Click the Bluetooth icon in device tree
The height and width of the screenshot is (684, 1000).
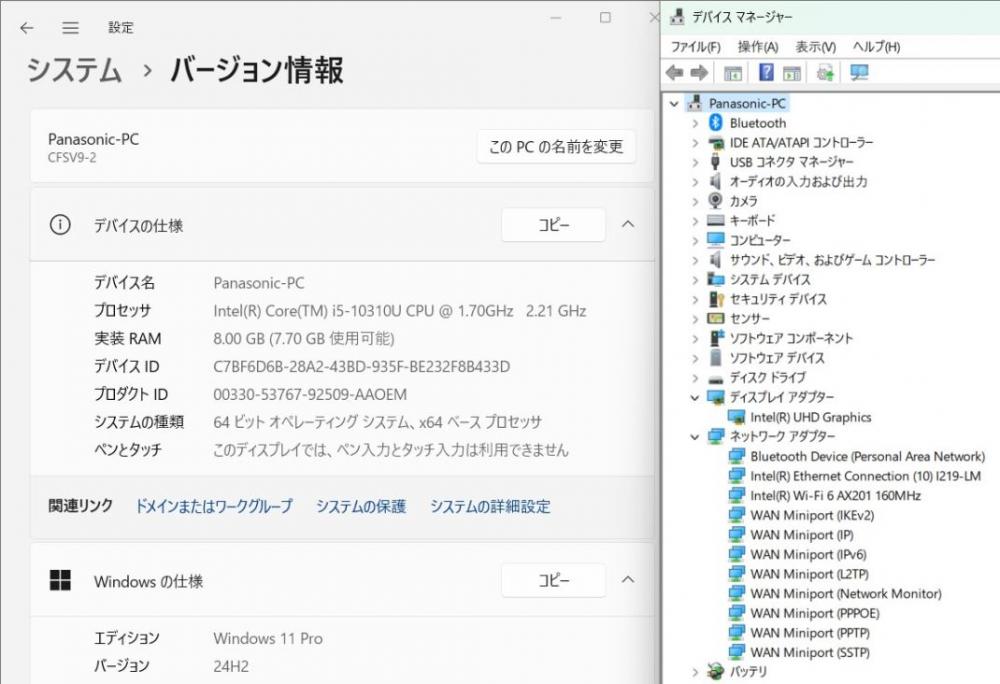[716, 122]
